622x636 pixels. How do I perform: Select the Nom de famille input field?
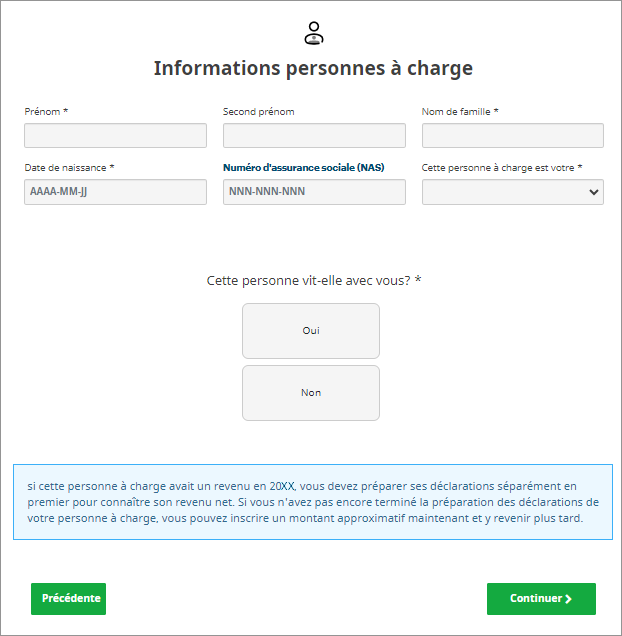point(512,136)
